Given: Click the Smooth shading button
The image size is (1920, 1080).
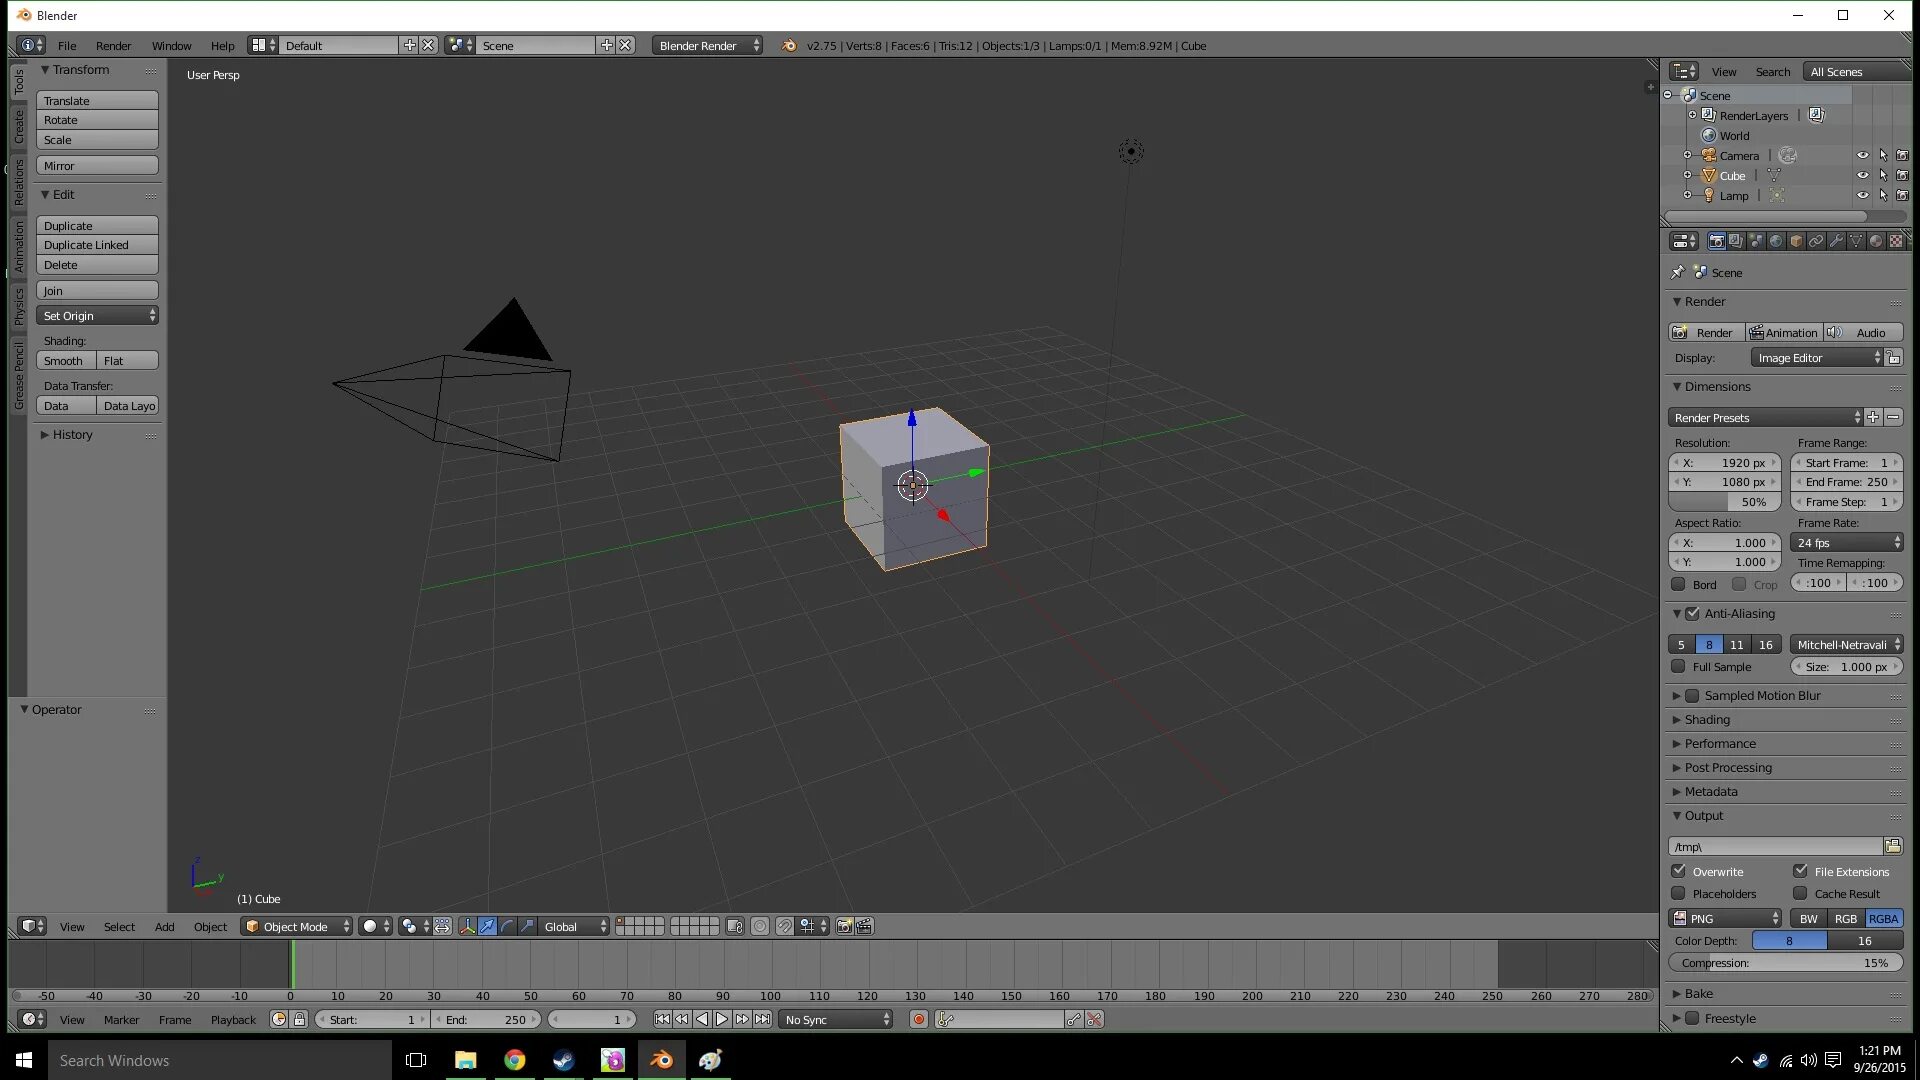Looking at the screenshot, I should coord(66,360).
